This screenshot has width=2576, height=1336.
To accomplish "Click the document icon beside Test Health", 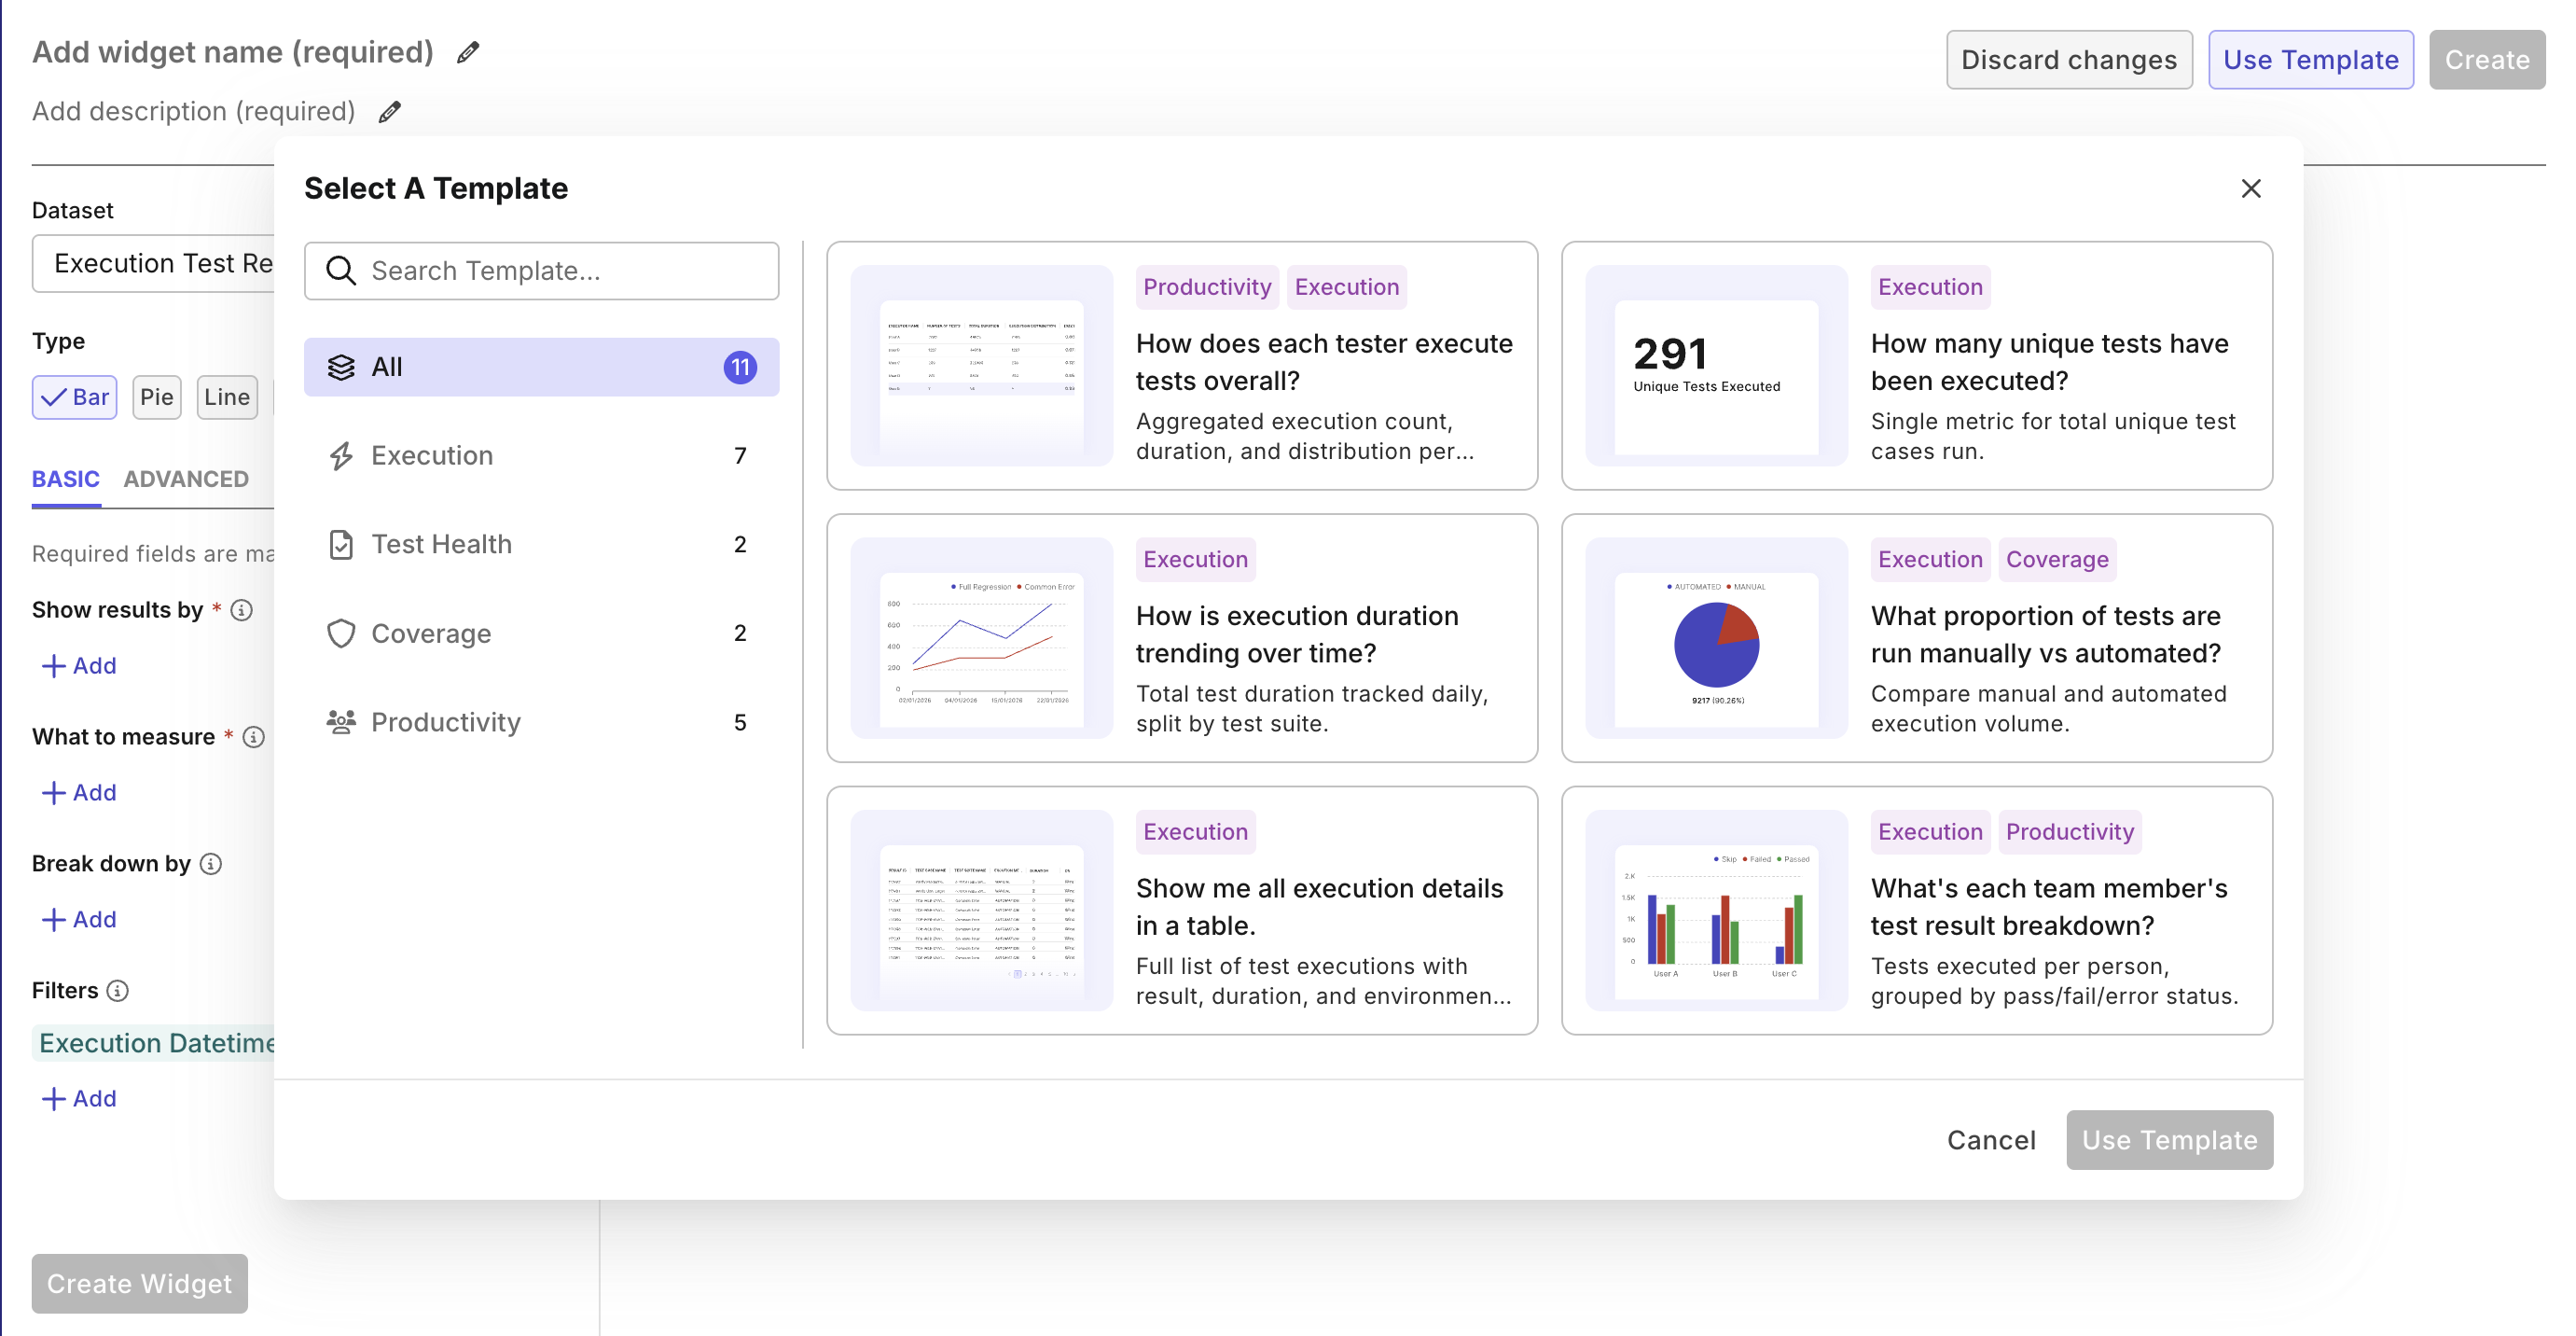I will coord(341,544).
